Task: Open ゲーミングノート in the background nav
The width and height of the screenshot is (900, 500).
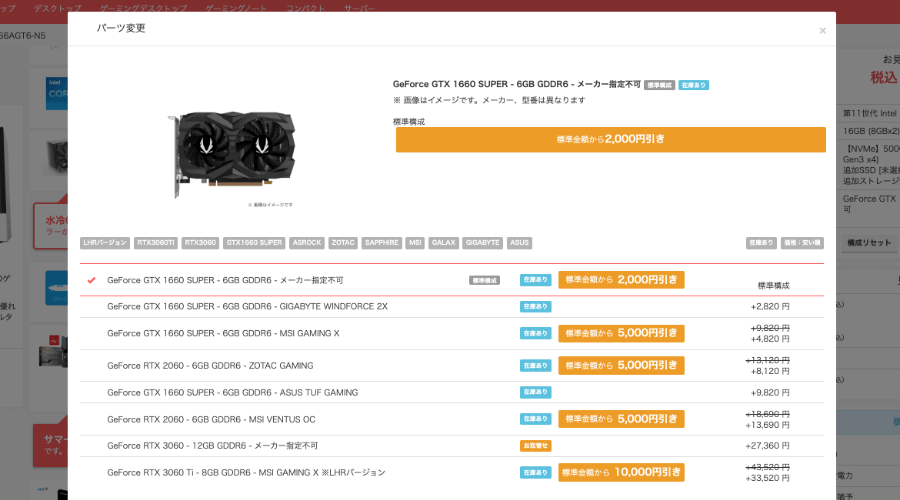Action: click(236, 8)
